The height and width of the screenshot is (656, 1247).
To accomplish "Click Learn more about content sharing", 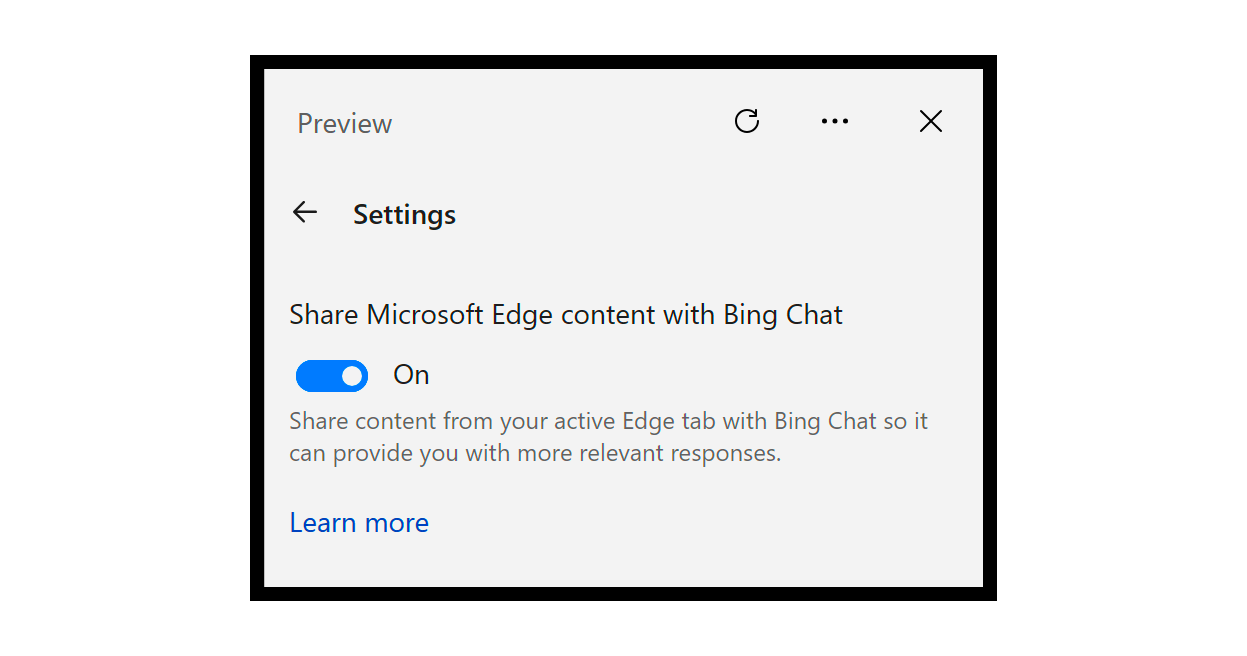I will [358, 522].
